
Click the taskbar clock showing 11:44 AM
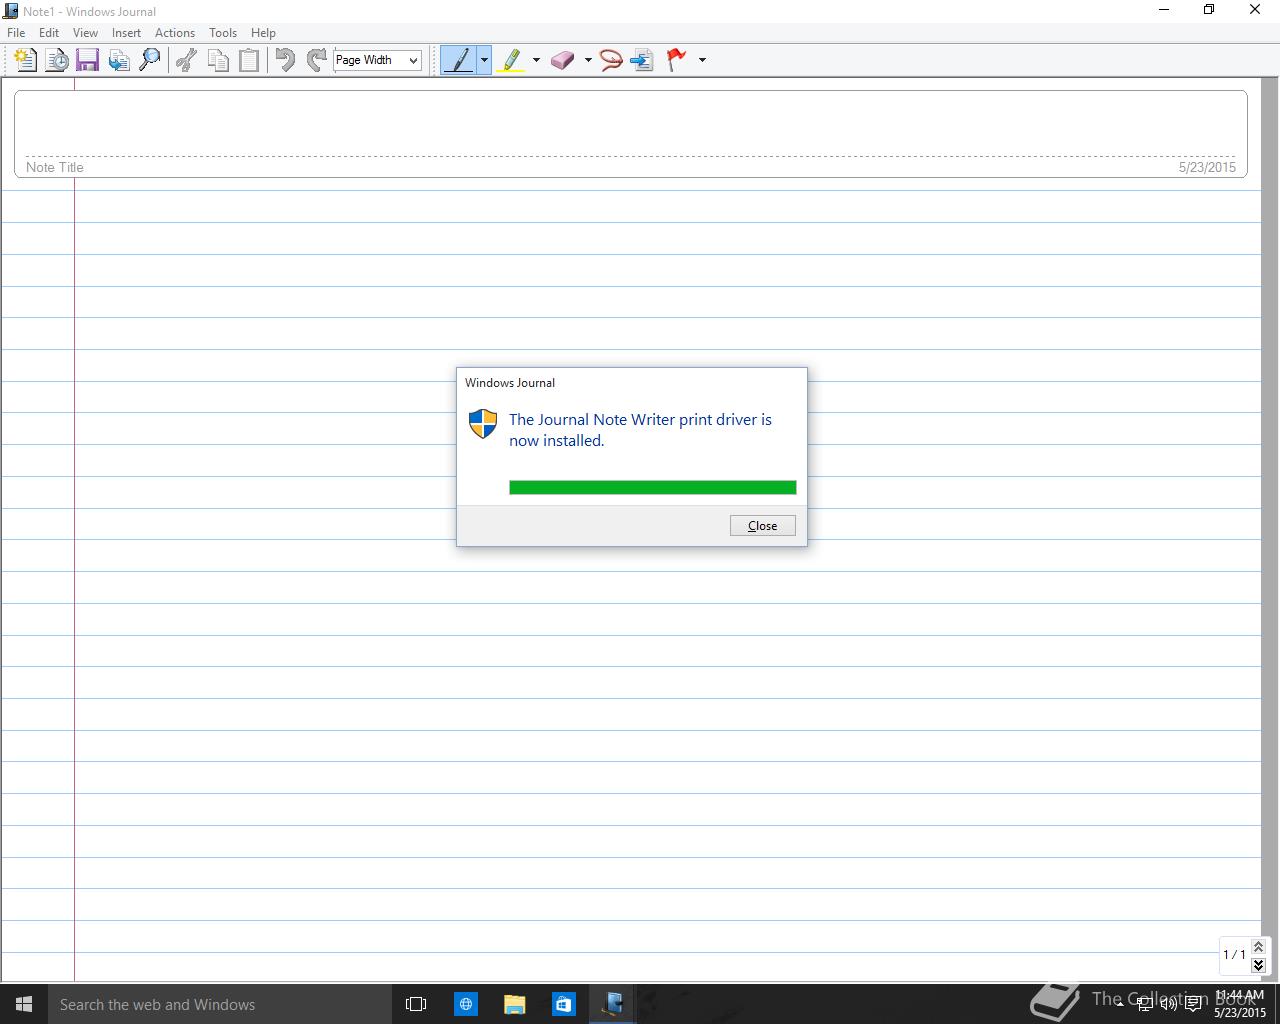pyautogui.click(x=1239, y=1004)
